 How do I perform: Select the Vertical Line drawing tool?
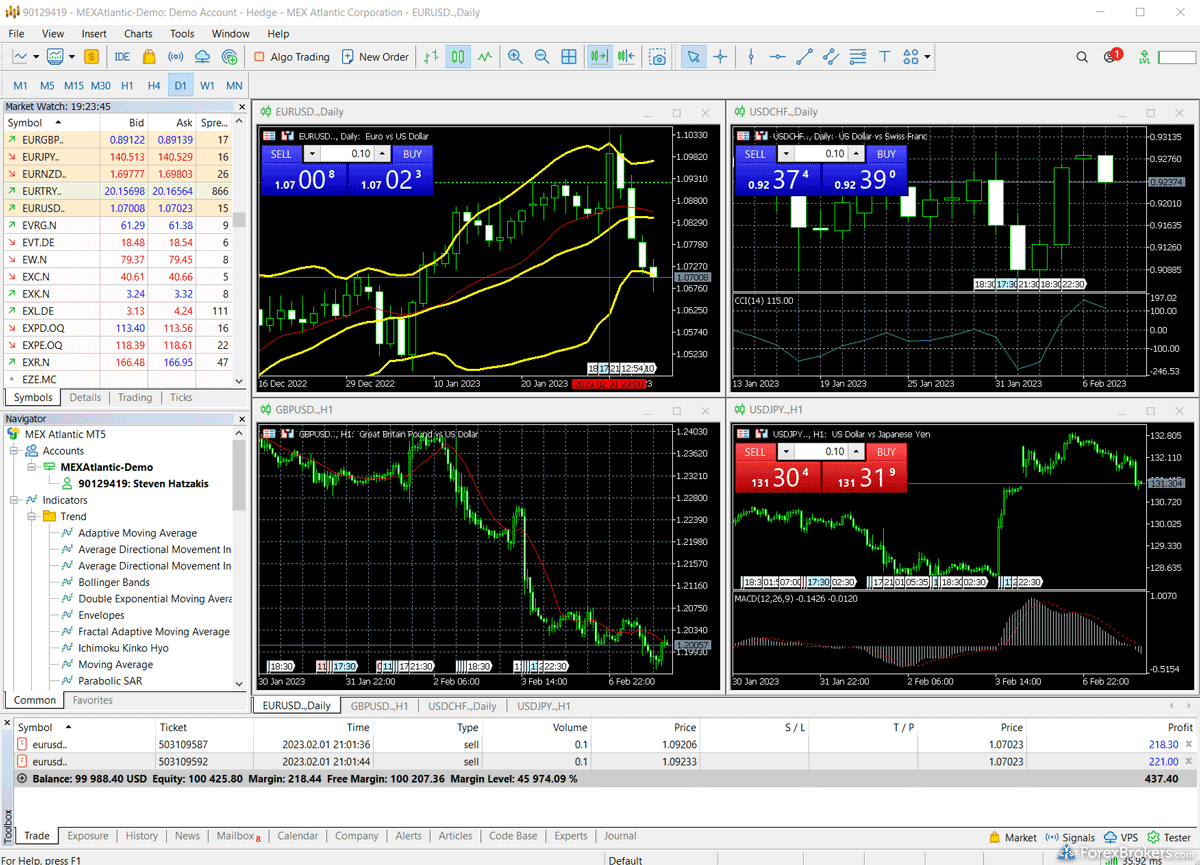tap(751, 57)
